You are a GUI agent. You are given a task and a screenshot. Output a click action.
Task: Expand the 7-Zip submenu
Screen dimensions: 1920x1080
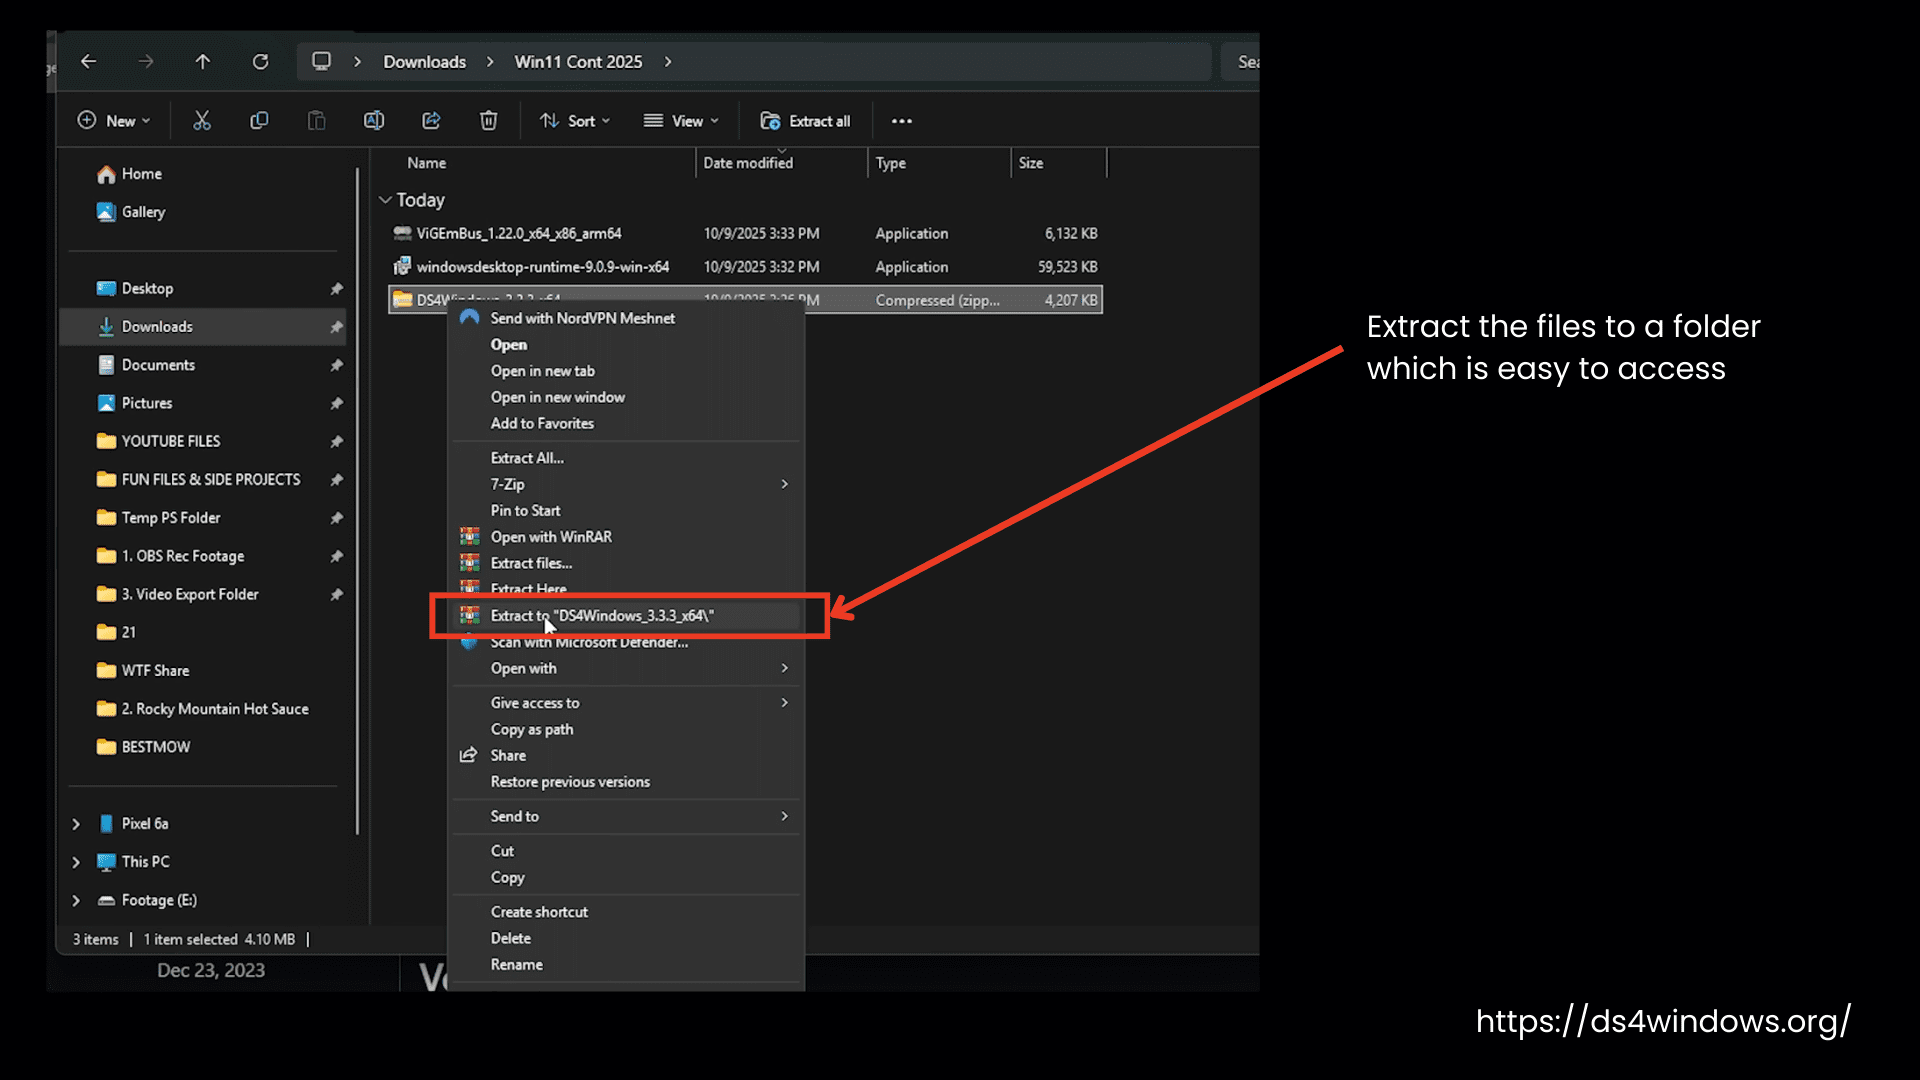pyautogui.click(x=626, y=484)
